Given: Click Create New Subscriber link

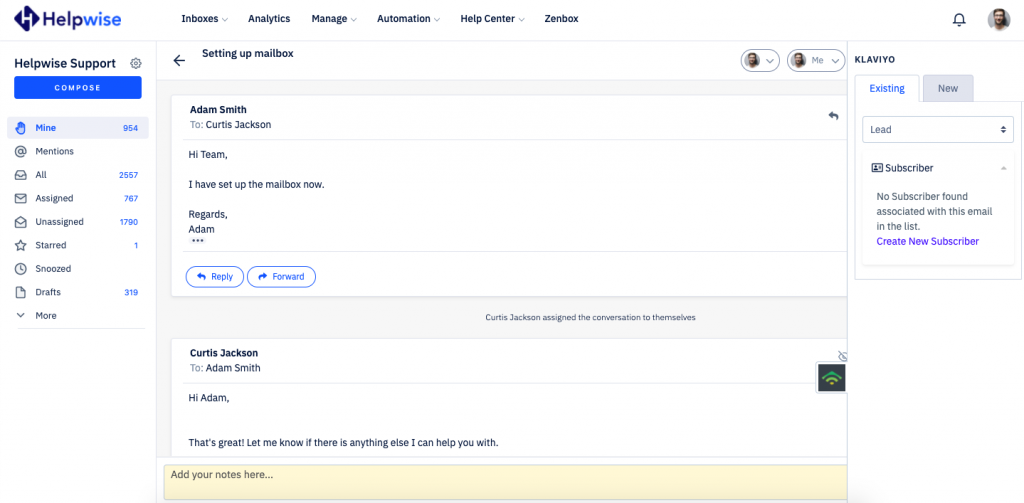Looking at the screenshot, I should pos(927,241).
